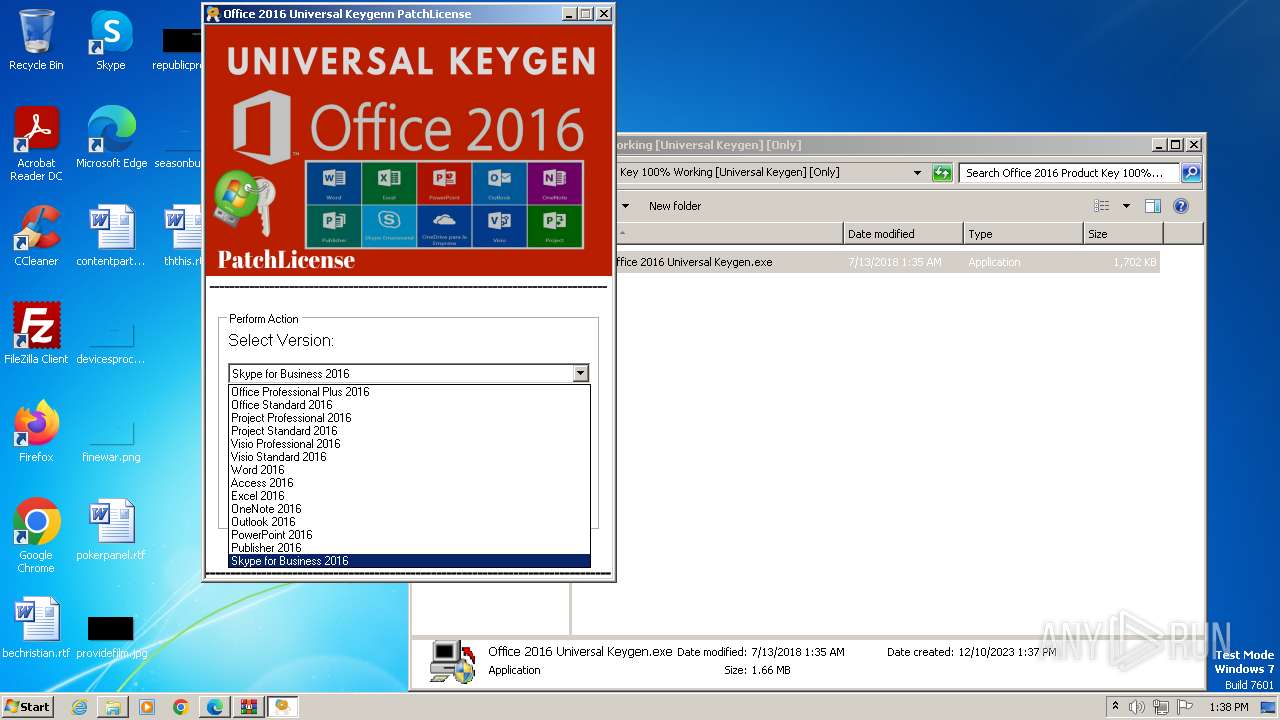1280x720 pixels.
Task: Pick Visio Professional 2016 entry
Action: pos(409,444)
